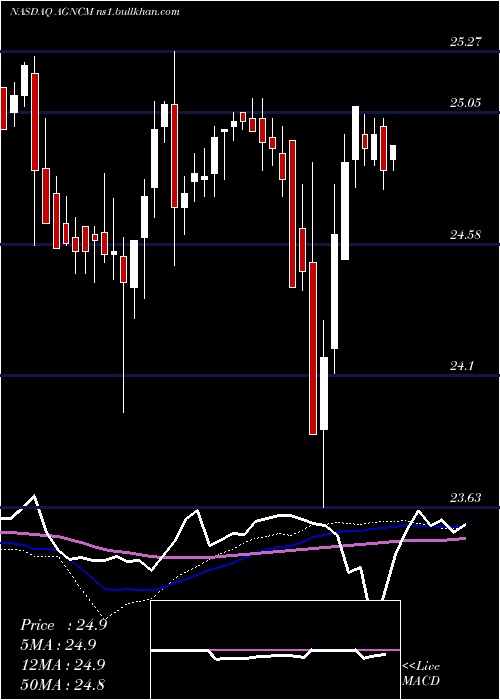
Task: Click the 50MA : 24.8 readout
Action: coord(63,684)
